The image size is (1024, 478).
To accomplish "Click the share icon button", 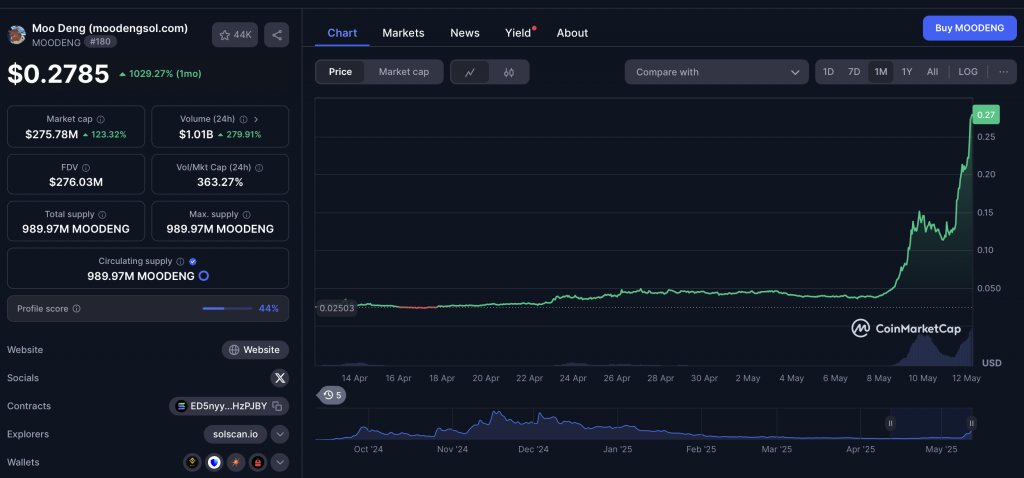I will (x=276, y=35).
